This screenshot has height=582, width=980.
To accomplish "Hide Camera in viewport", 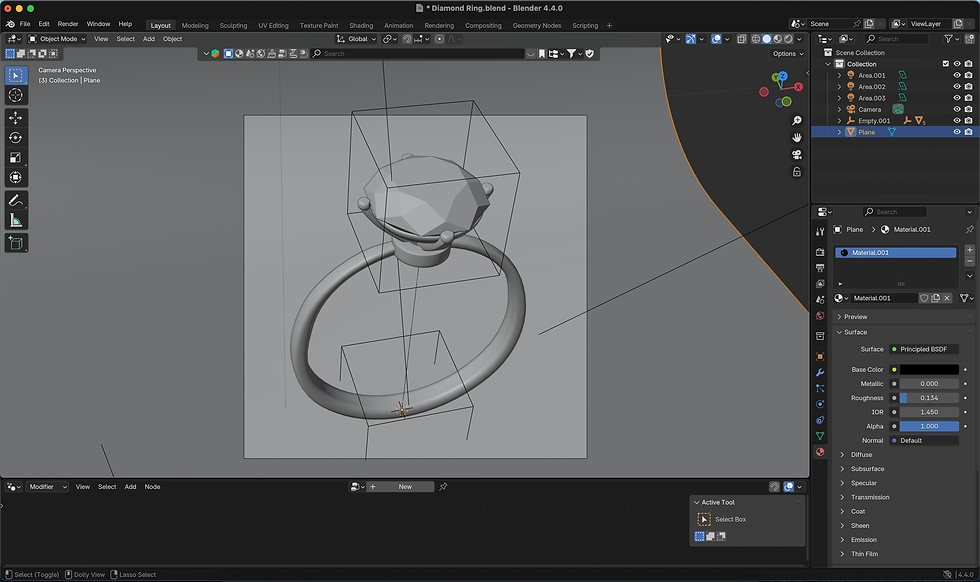I will 956,109.
